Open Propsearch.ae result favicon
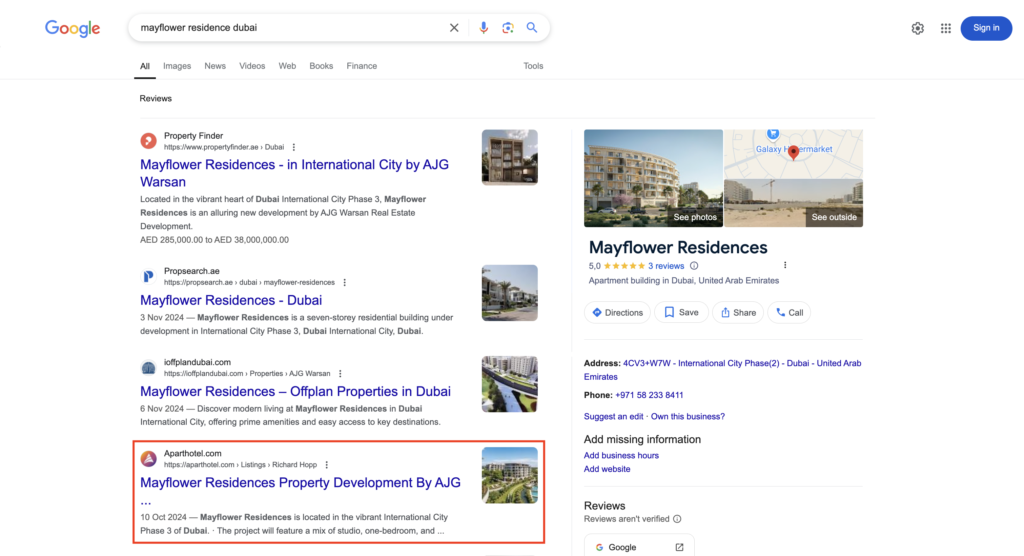The height and width of the screenshot is (556, 1024). [x=148, y=276]
